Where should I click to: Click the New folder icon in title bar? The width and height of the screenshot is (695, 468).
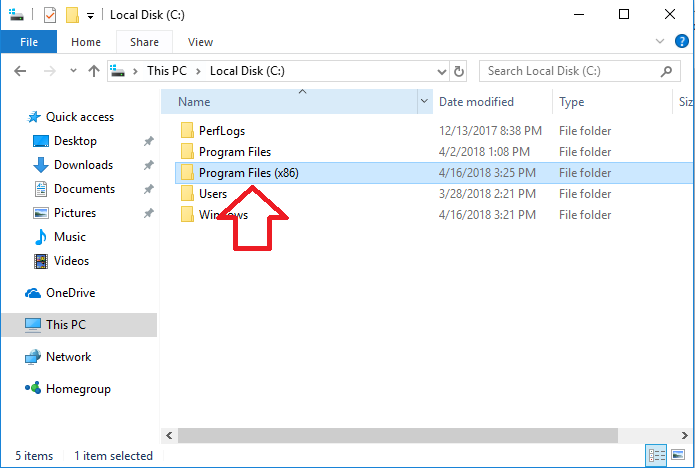pyautogui.click(x=72, y=15)
